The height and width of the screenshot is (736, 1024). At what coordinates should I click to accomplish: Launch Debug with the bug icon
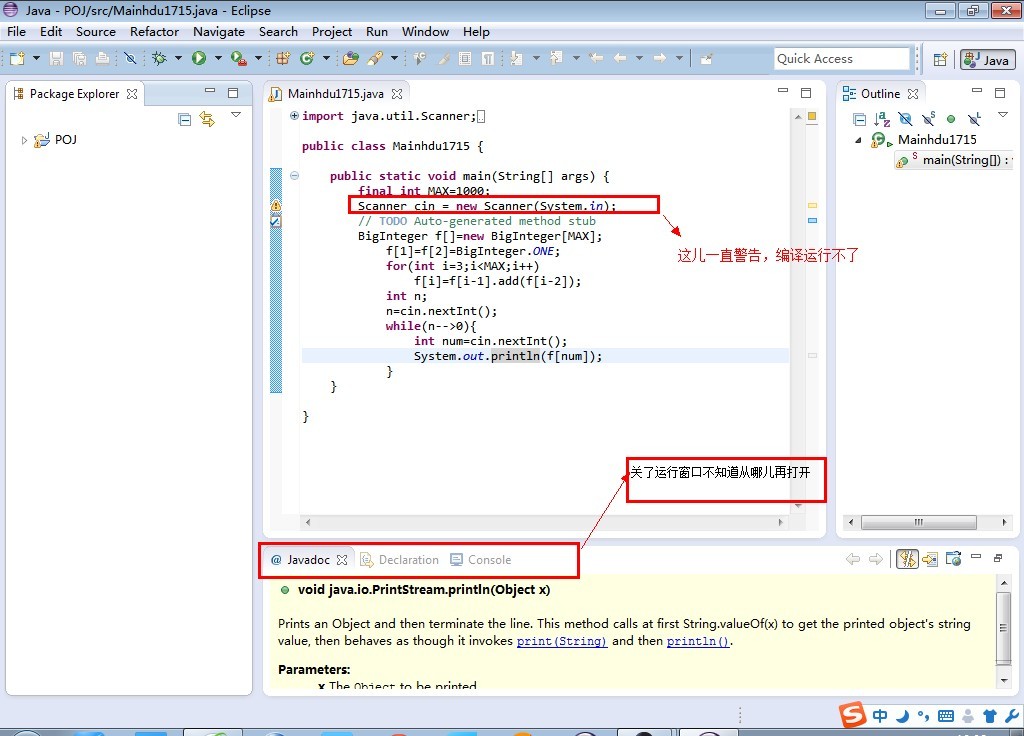159,59
